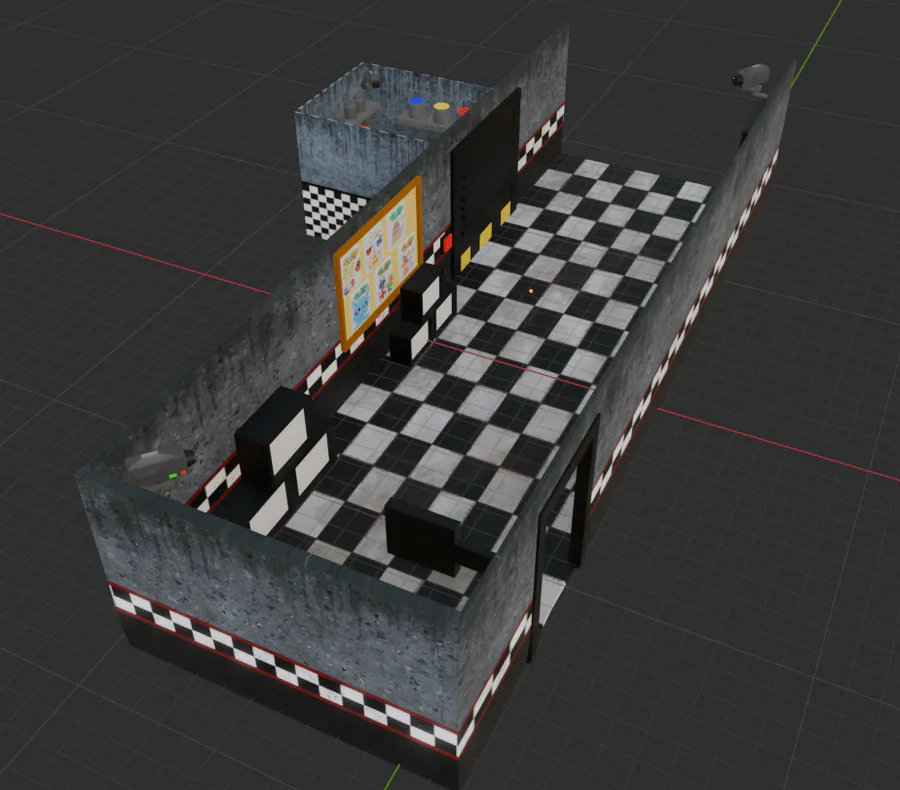This screenshot has height=790, width=900.
Task: Select the gray cylinders on the box top
Action: pyautogui.click(x=356, y=109)
